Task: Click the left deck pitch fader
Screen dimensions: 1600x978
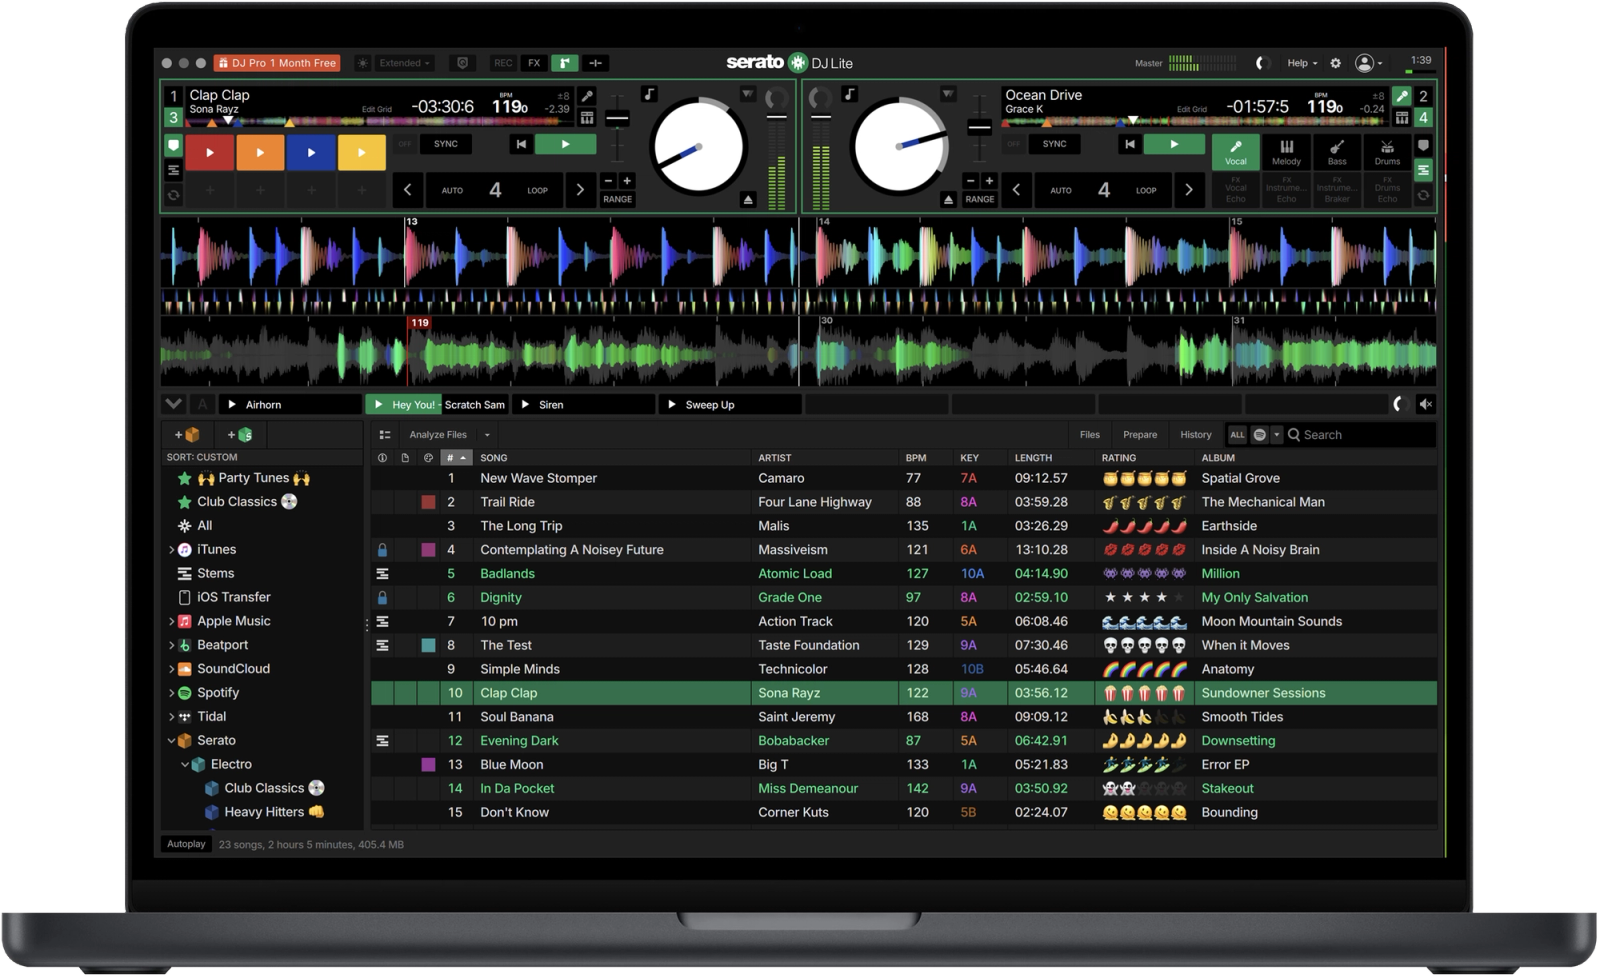Action: [617, 119]
